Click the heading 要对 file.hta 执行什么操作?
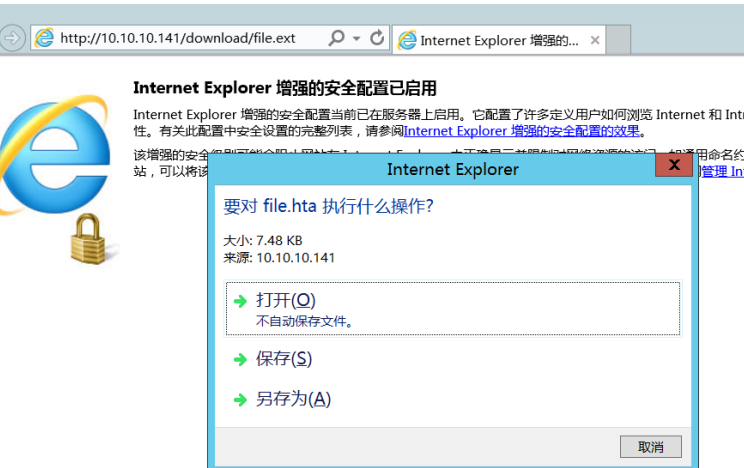Screen dimensions: 744x468 click(x=328, y=206)
